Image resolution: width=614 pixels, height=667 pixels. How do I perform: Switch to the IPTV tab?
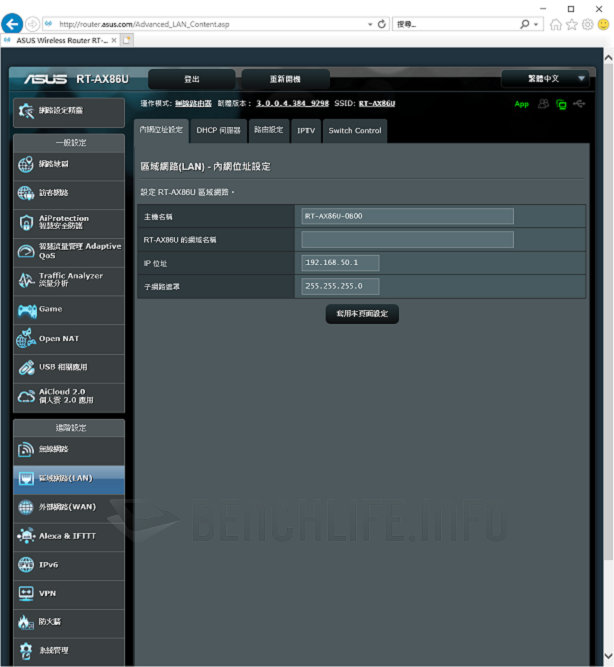306,131
